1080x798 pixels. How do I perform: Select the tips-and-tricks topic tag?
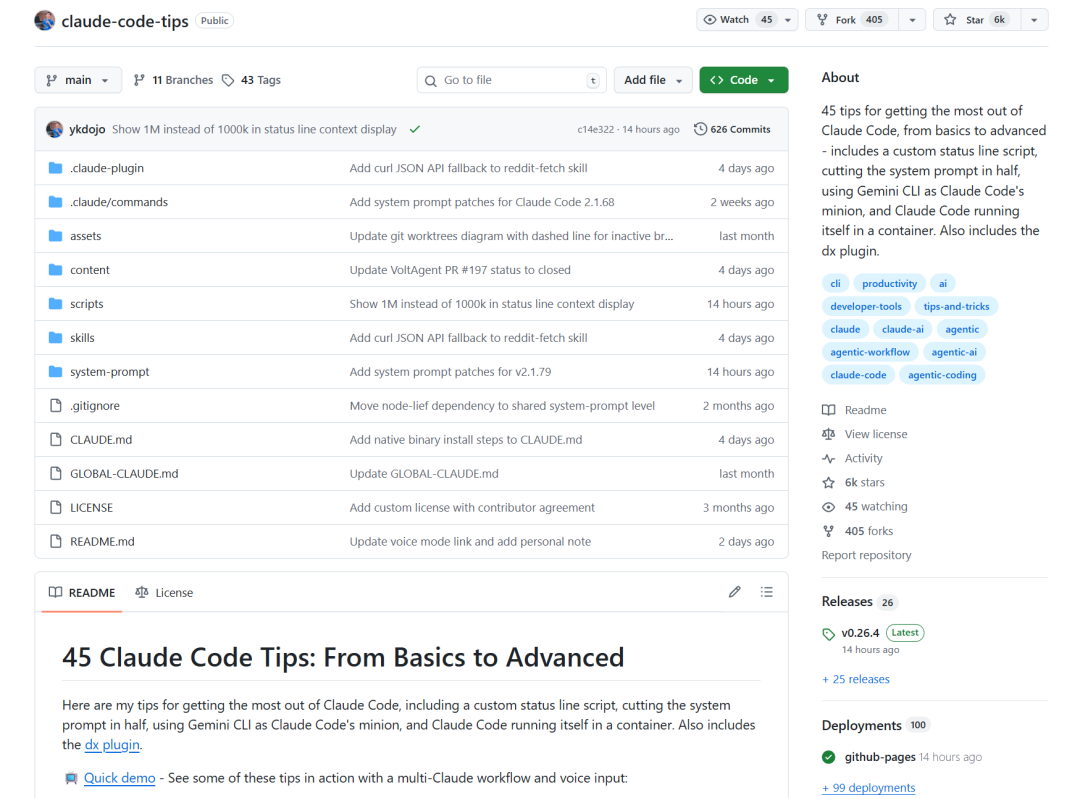[x=956, y=306]
